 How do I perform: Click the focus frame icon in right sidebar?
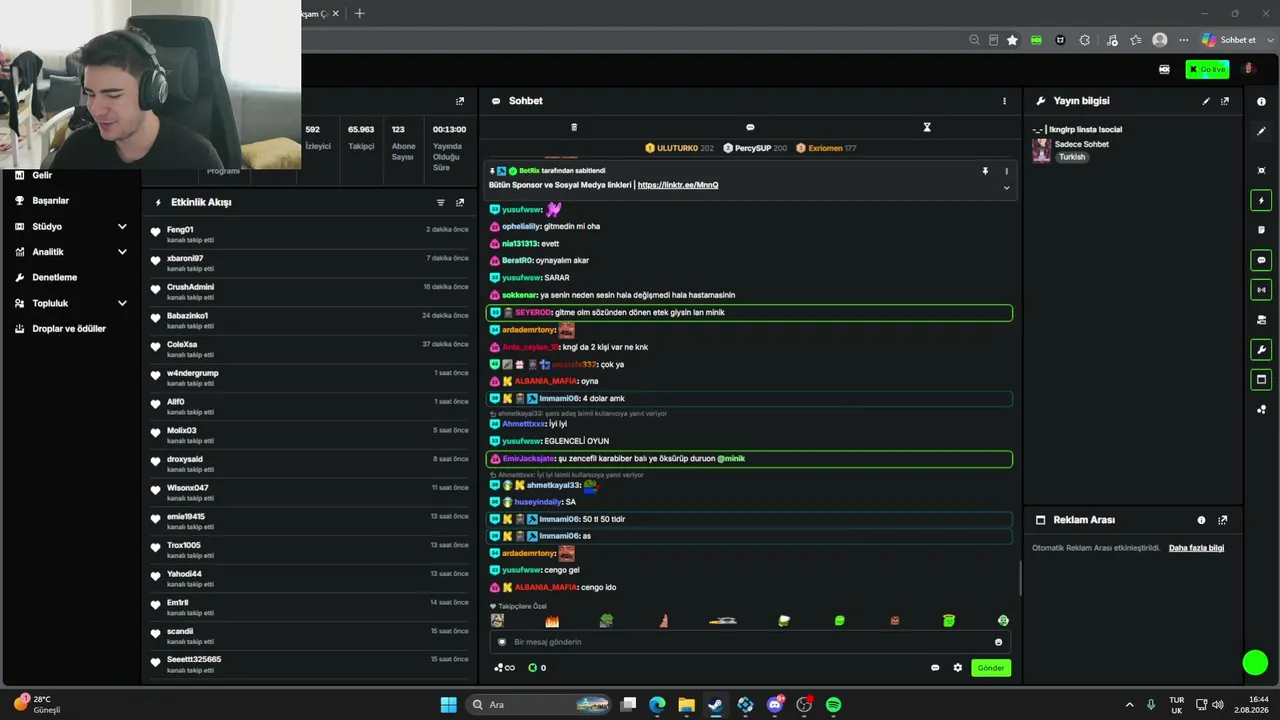coord(1261,170)
